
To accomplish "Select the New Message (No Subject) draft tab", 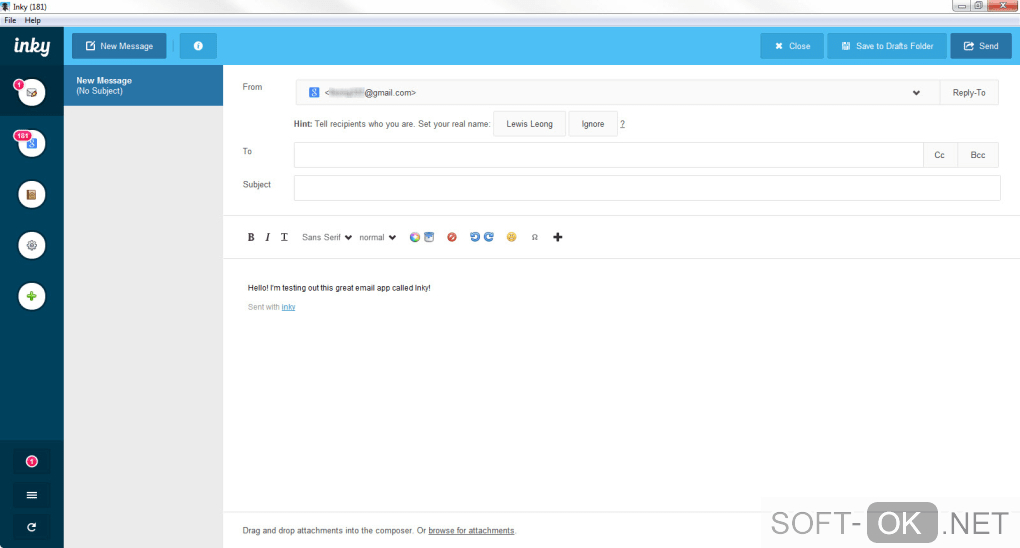I will [143, 85].
